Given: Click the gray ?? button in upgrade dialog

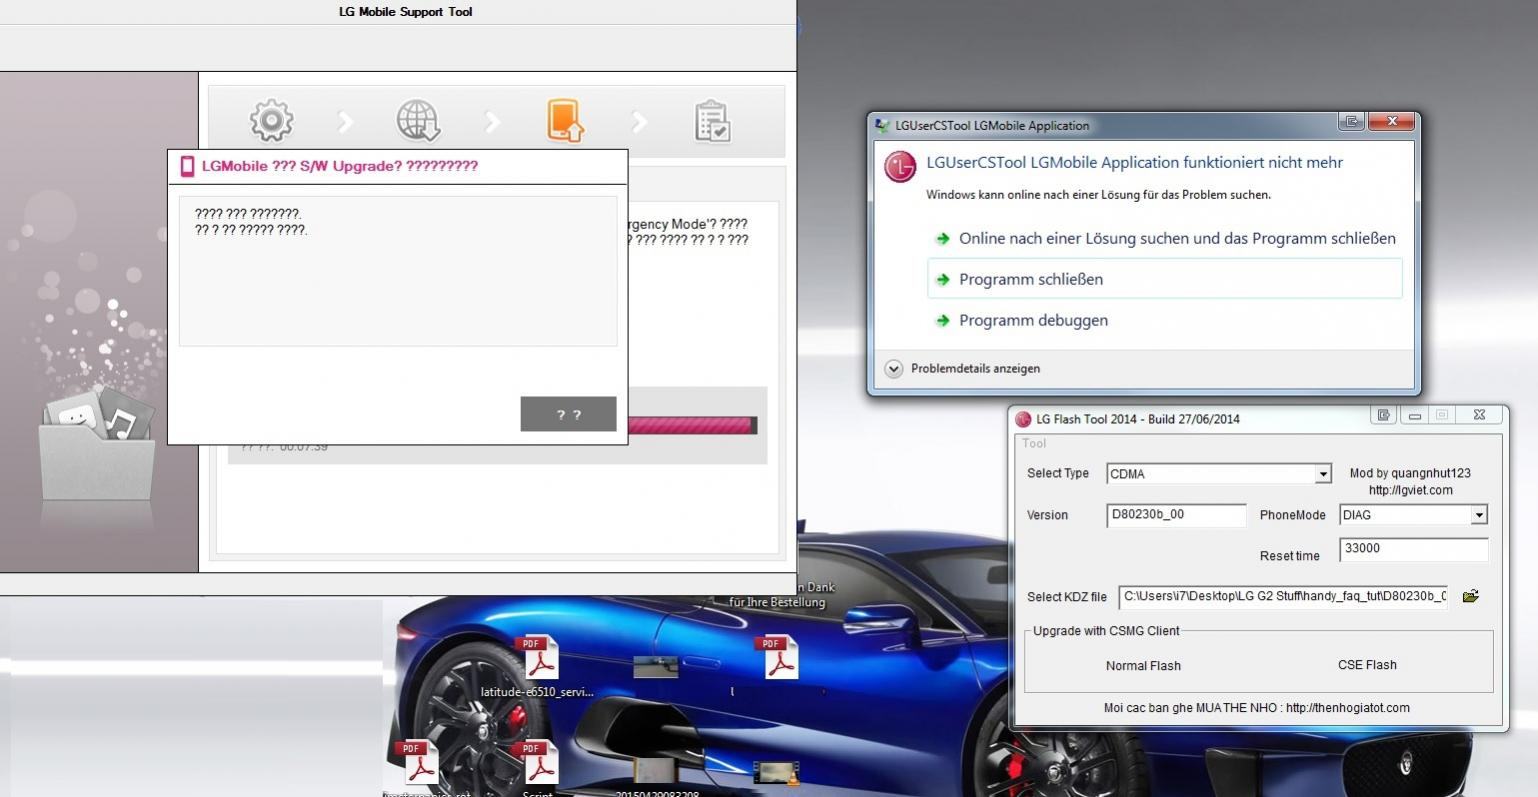Looking at the screenshot, I should [x=568, y=414].
